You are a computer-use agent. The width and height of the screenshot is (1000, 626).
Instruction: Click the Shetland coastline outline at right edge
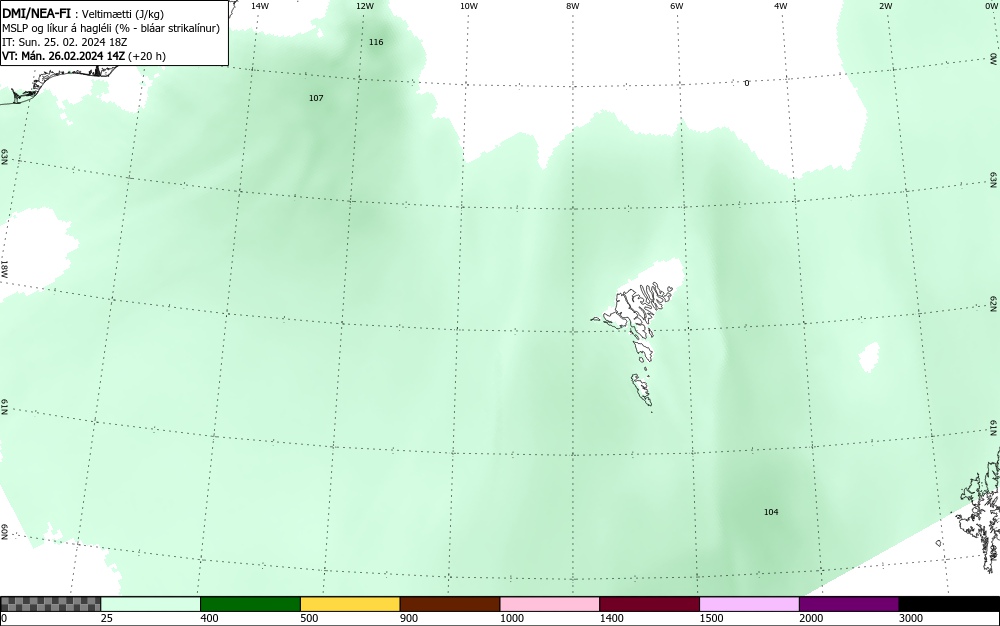point(981,510)
